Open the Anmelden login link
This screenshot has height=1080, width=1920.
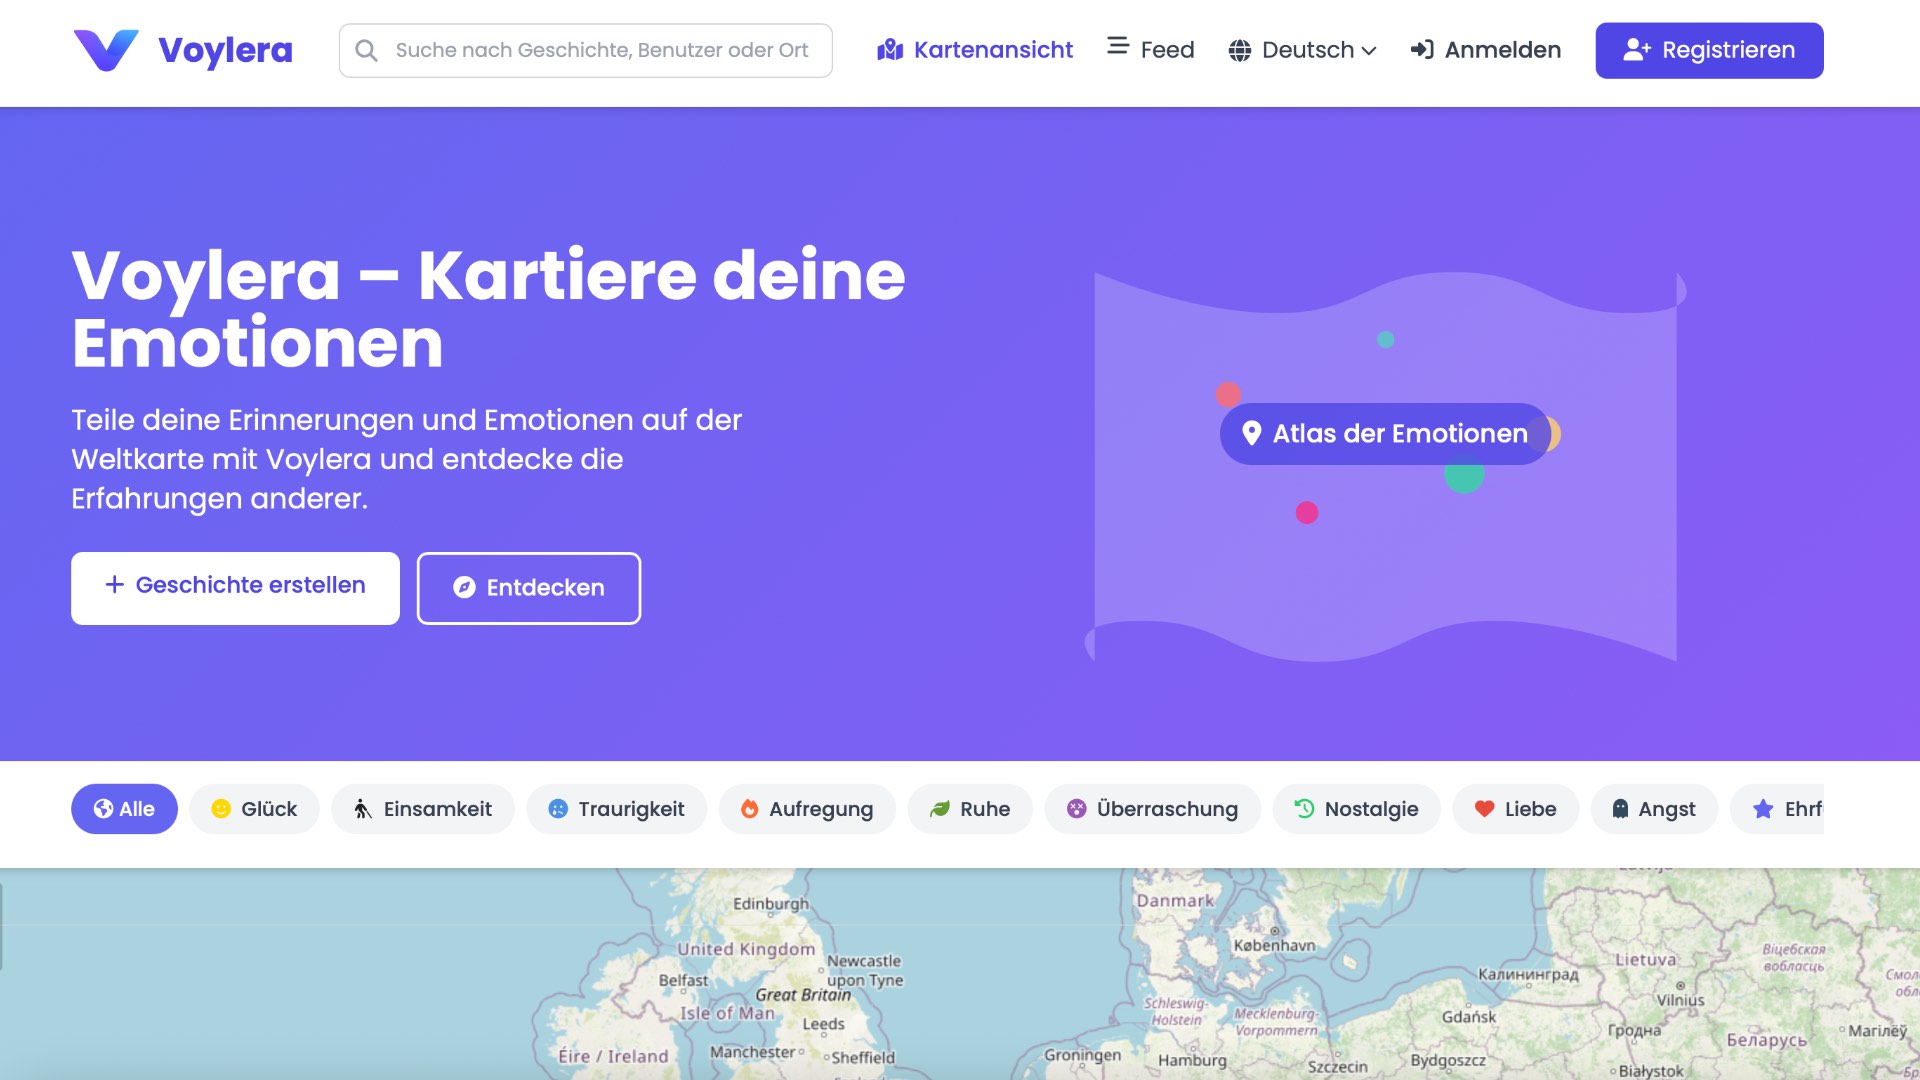point(1486,50)
